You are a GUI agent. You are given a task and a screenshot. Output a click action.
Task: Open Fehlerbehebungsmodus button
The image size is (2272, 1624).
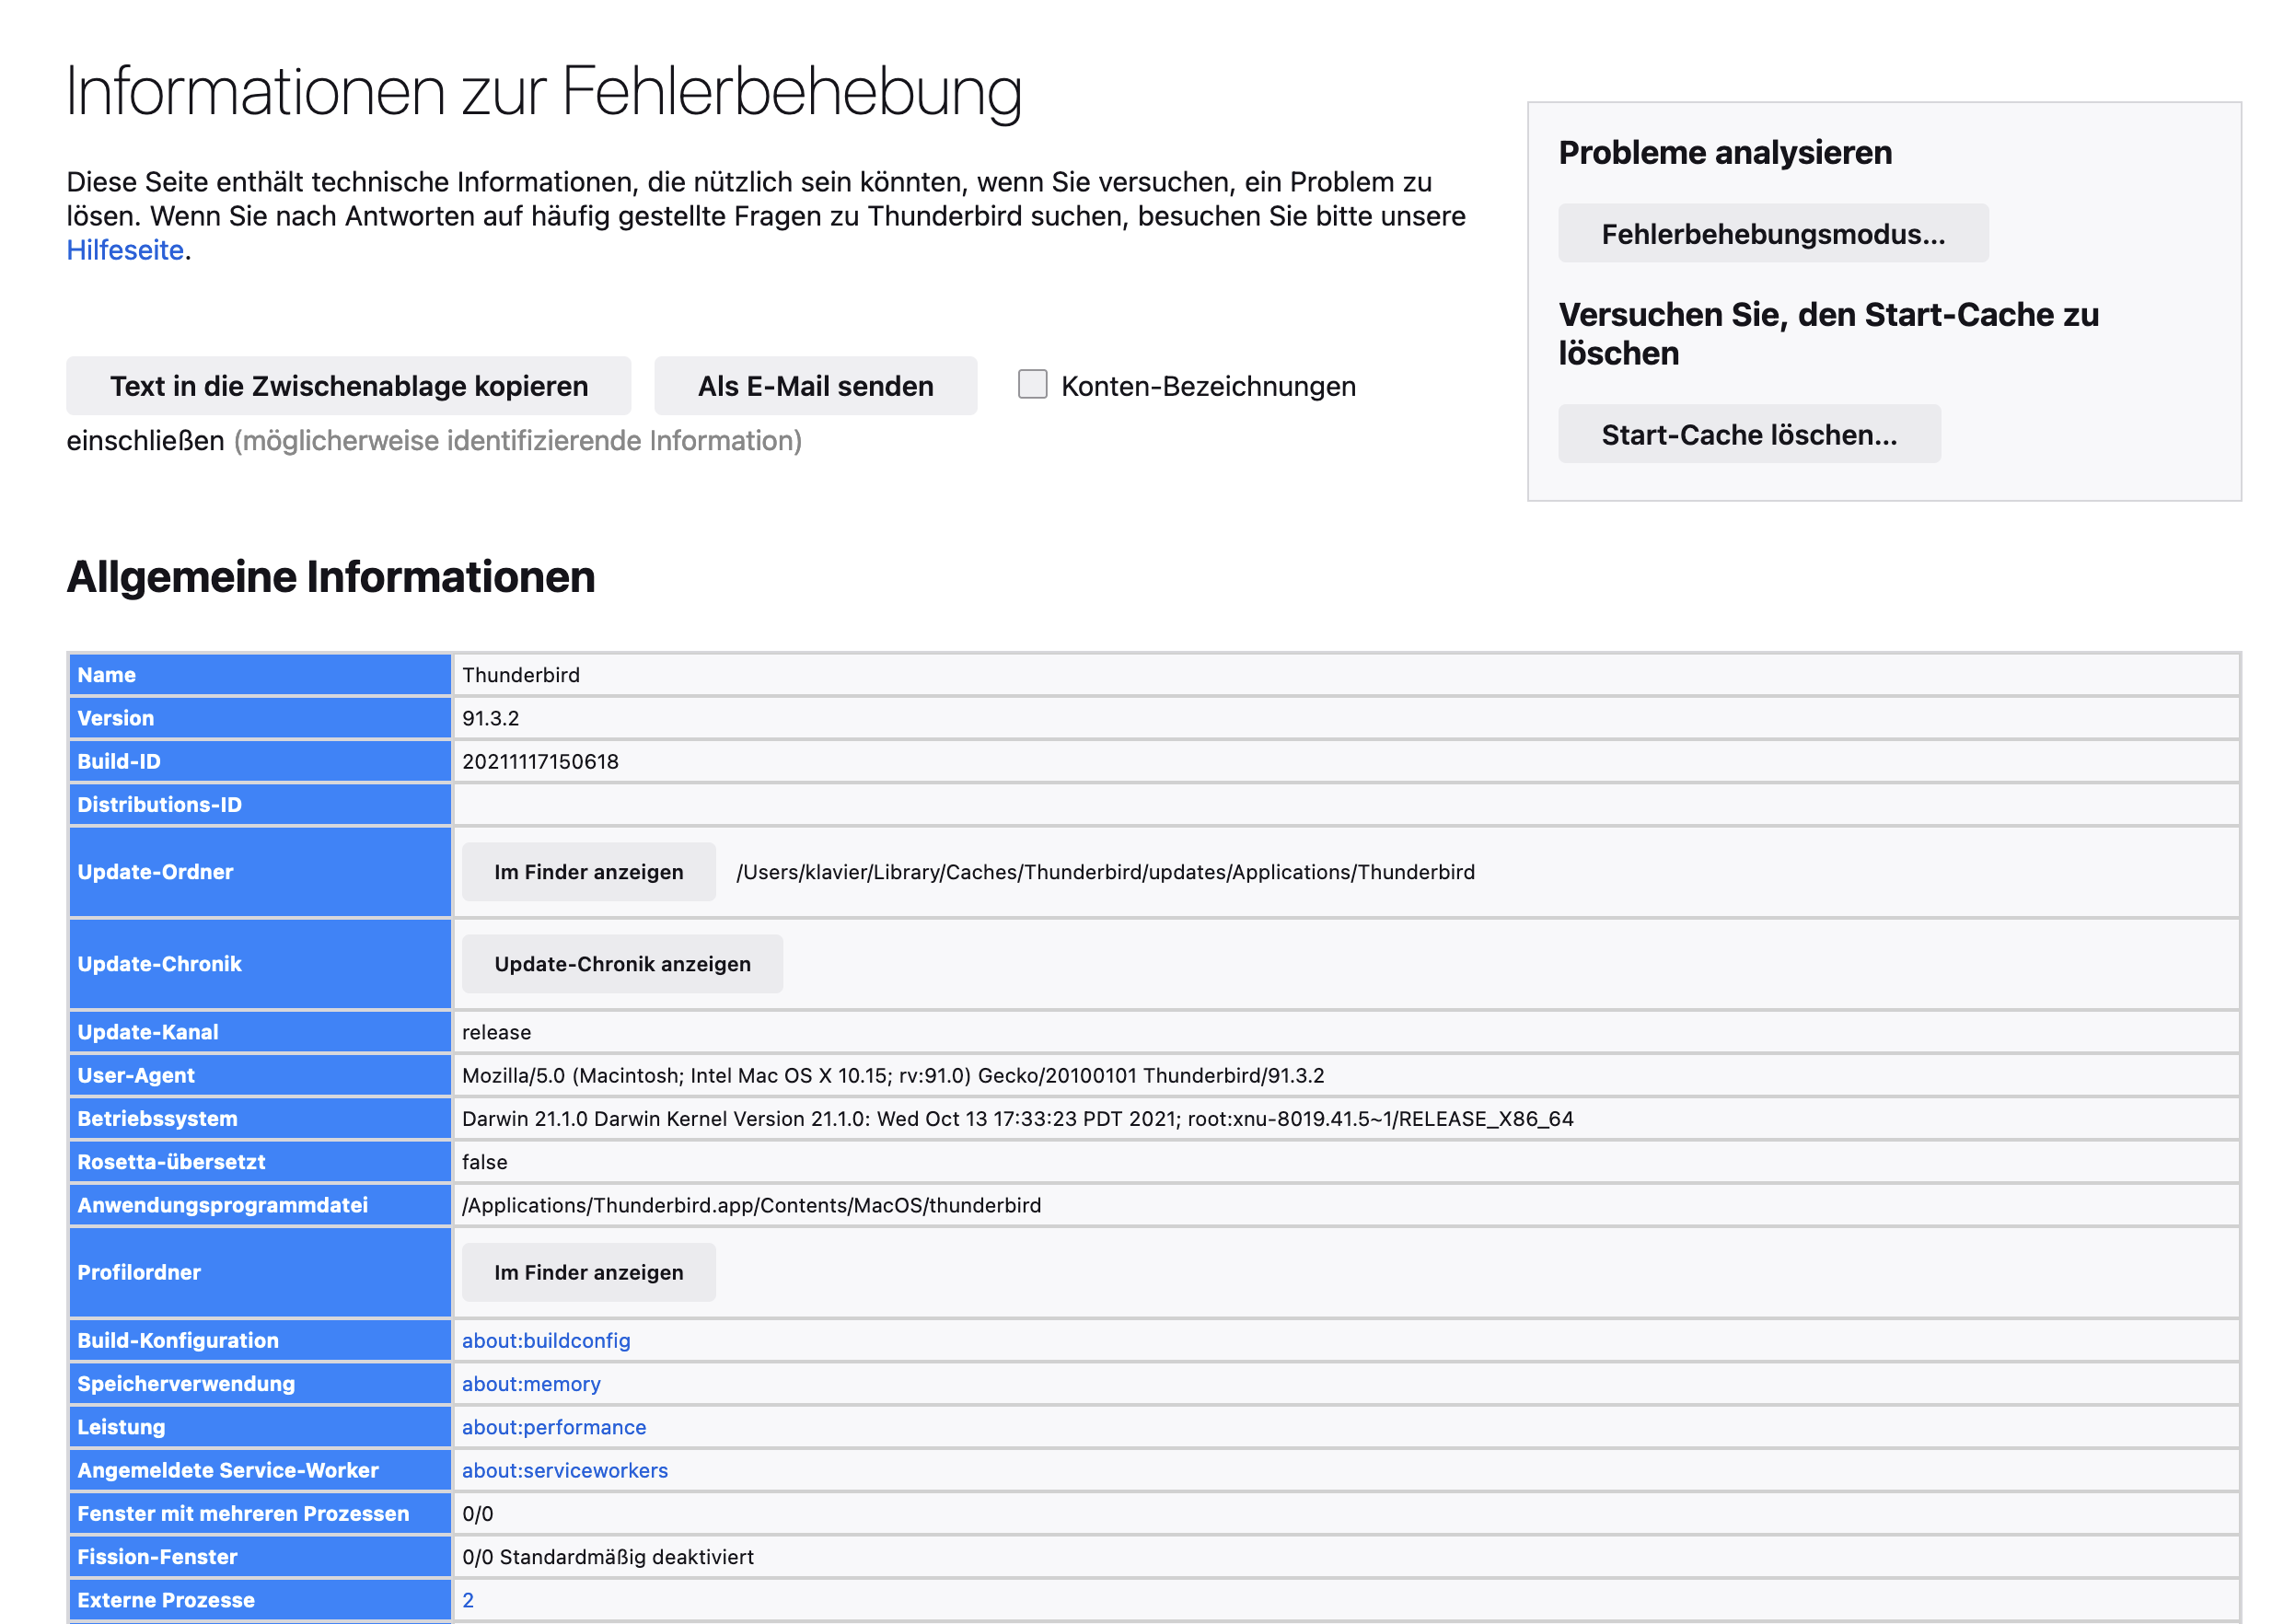[1773, 234]
